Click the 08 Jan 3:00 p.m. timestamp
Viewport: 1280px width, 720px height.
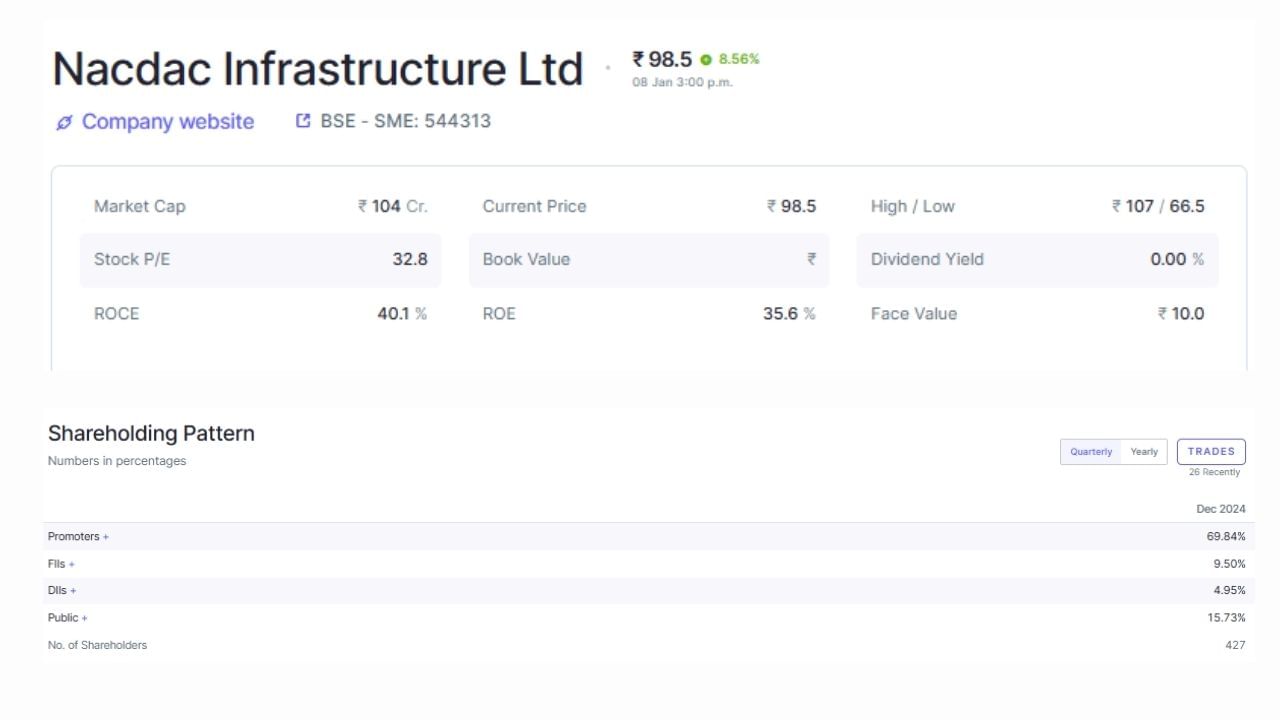click(682, 83)
